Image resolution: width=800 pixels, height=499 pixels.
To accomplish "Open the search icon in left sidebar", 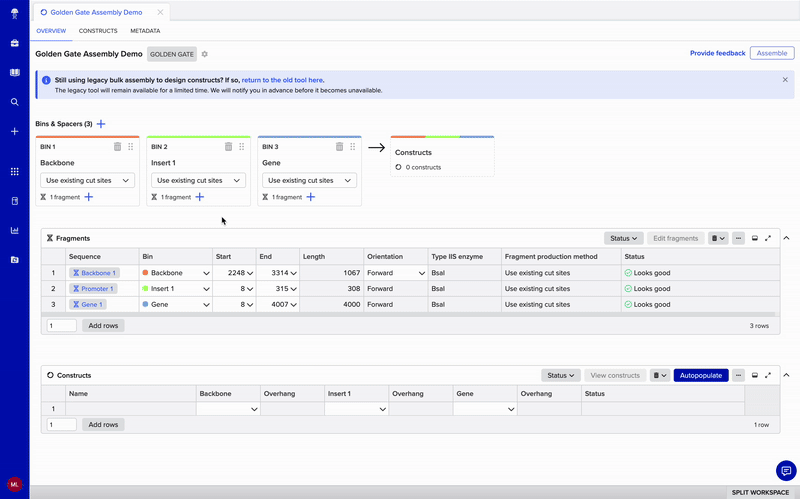I will tap(14, 102).
